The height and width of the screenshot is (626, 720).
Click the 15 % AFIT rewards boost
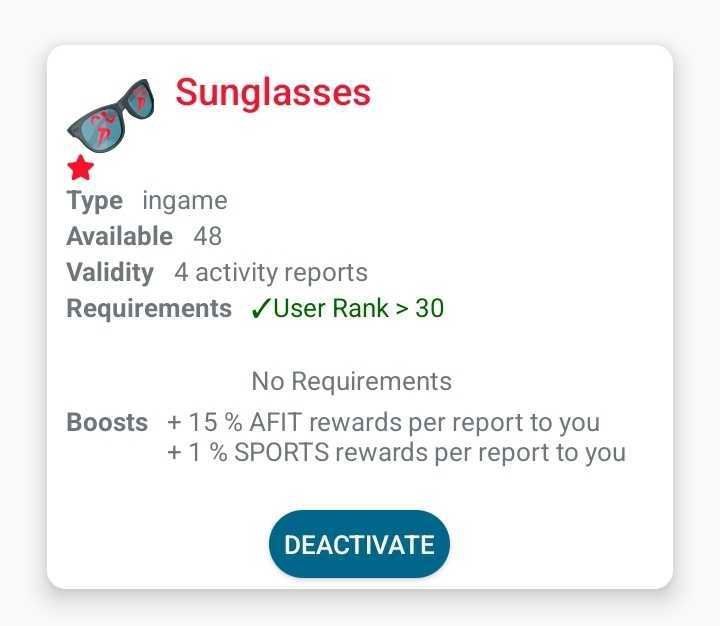pyautogui.click(x=384, y=423)
